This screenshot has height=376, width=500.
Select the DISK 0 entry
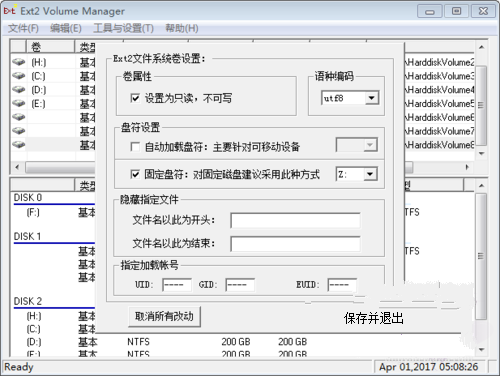[x=28, y=198]
